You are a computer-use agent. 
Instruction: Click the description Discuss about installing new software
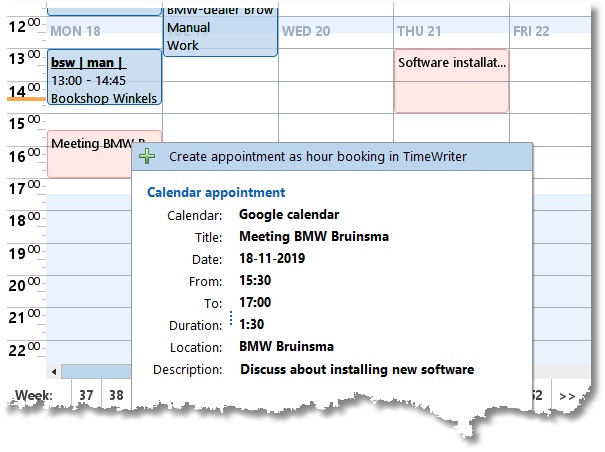(357, 369)
